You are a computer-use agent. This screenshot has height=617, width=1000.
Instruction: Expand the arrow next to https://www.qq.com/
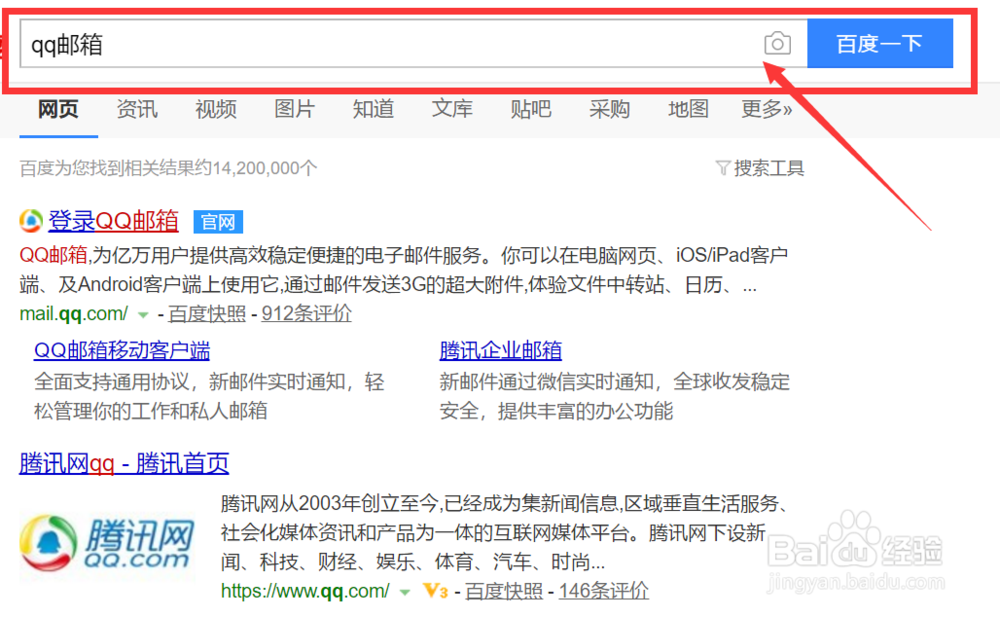[404, 592]
